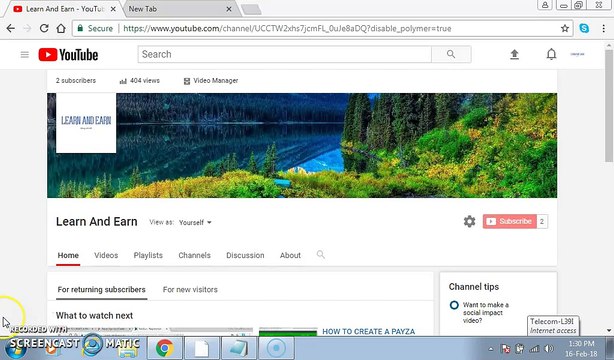Screen dimensions: 614x360
Task: Open the circular recorder taskbar icon
Action: click(276, 348)
